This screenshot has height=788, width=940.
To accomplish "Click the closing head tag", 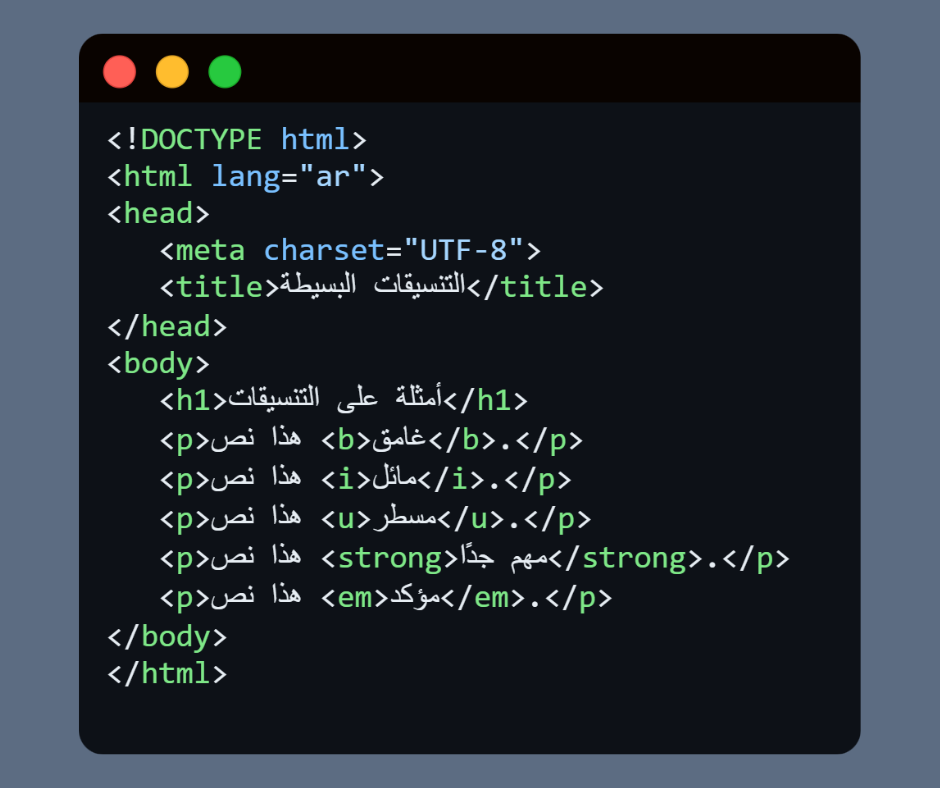I will 167,326.
